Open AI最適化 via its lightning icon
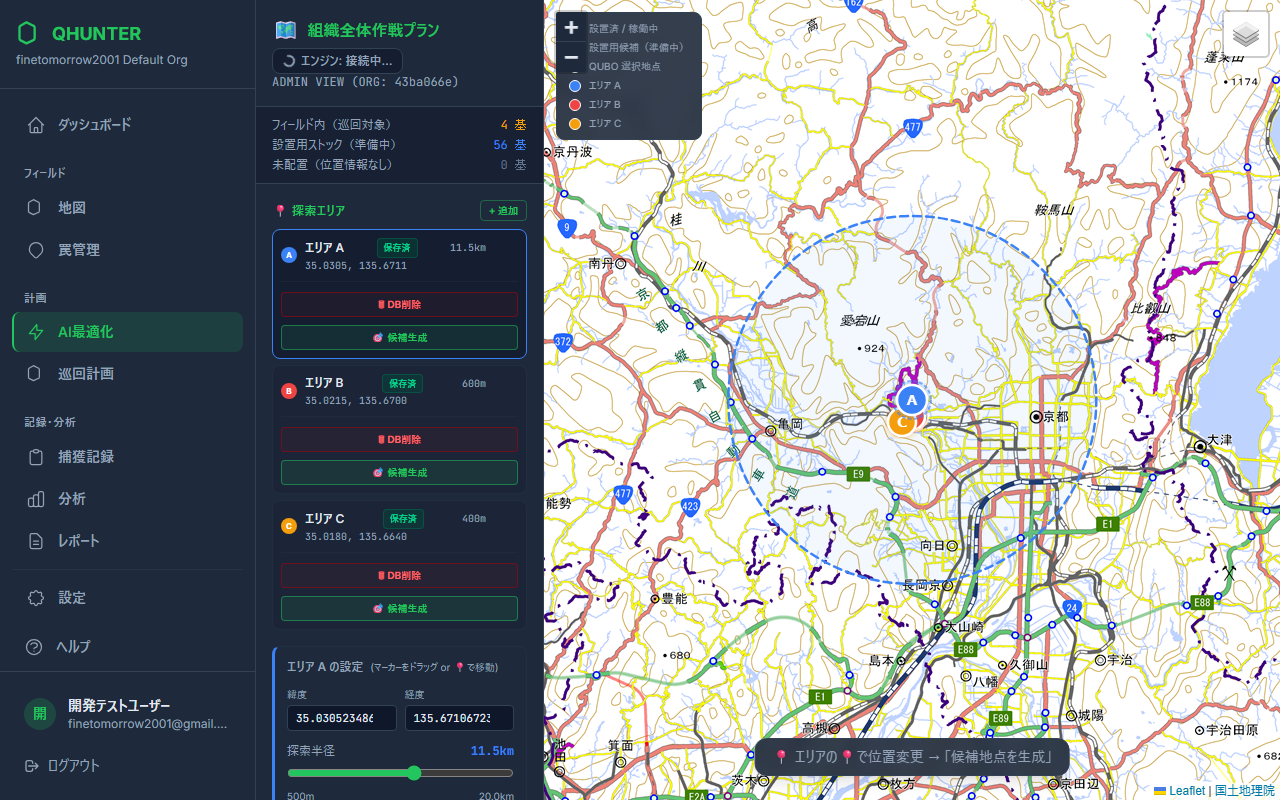This screenshot has width=1280, height=800. point(36,332)
